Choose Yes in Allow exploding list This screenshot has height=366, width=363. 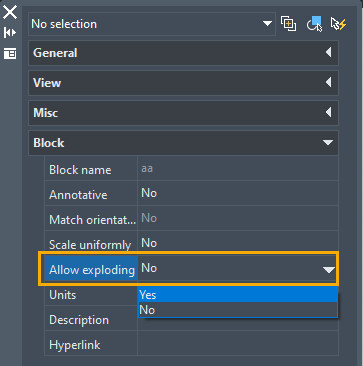(238, 295)
